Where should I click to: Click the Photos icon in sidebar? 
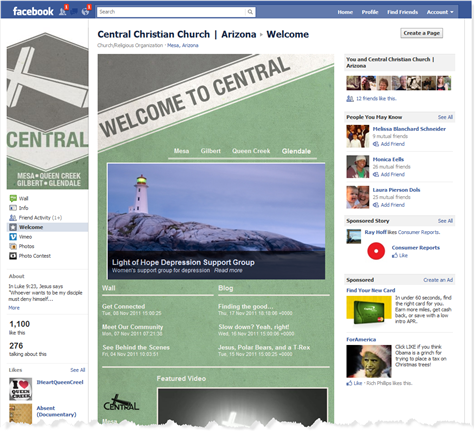coord(13,246)
